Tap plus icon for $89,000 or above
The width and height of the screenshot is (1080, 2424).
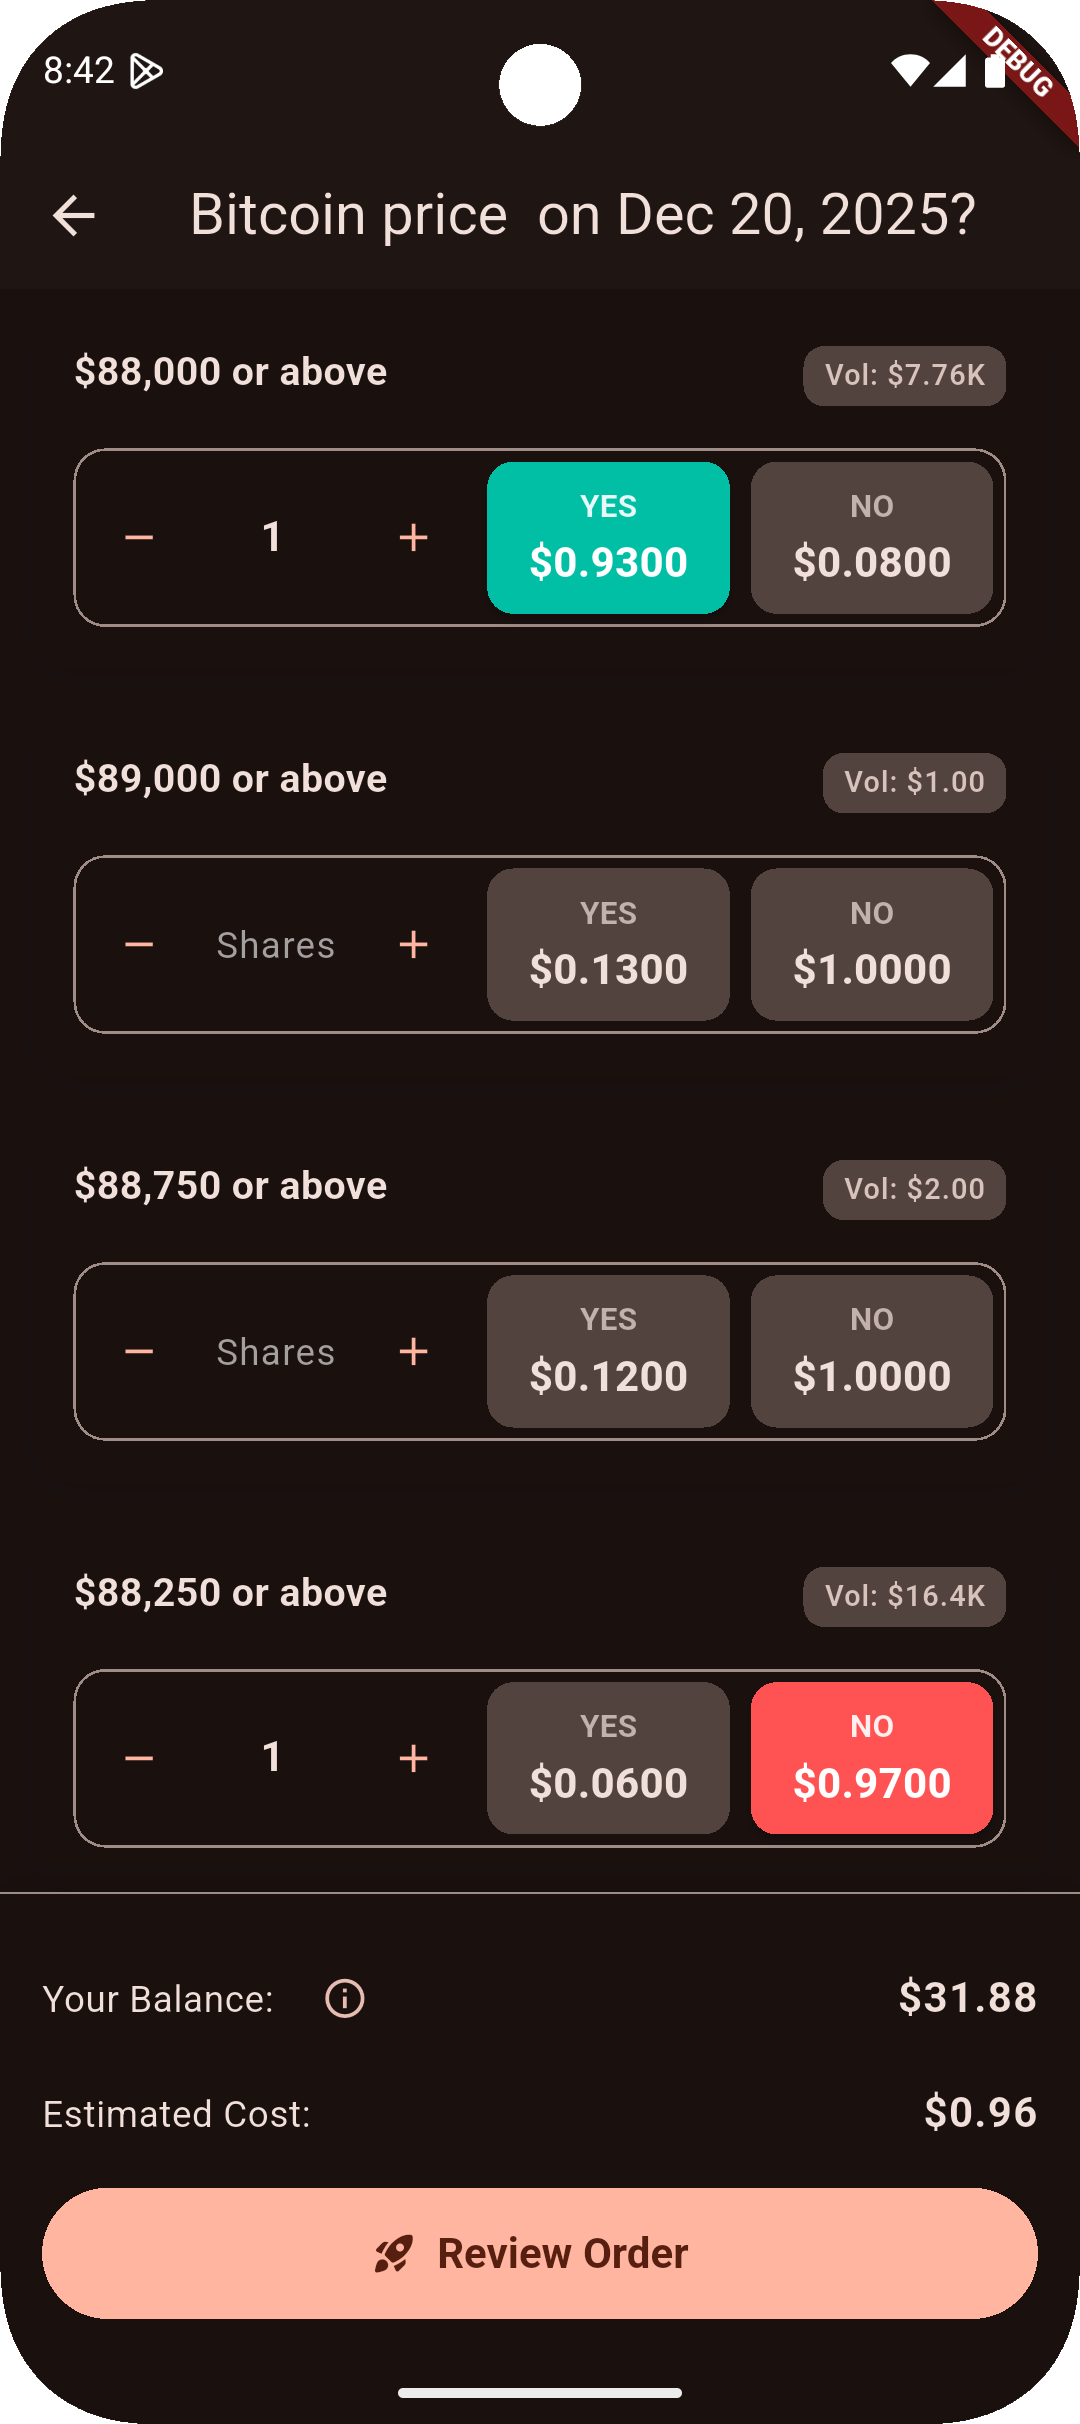click(x=413, y=945)
